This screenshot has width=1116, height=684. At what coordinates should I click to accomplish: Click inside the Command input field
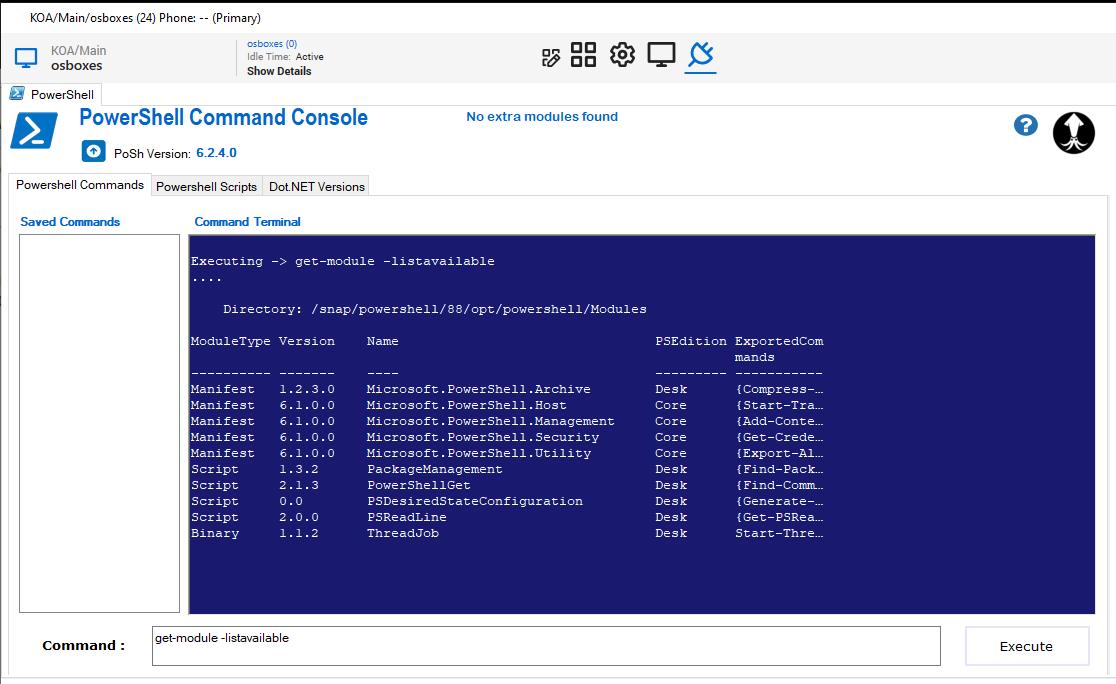544,645
